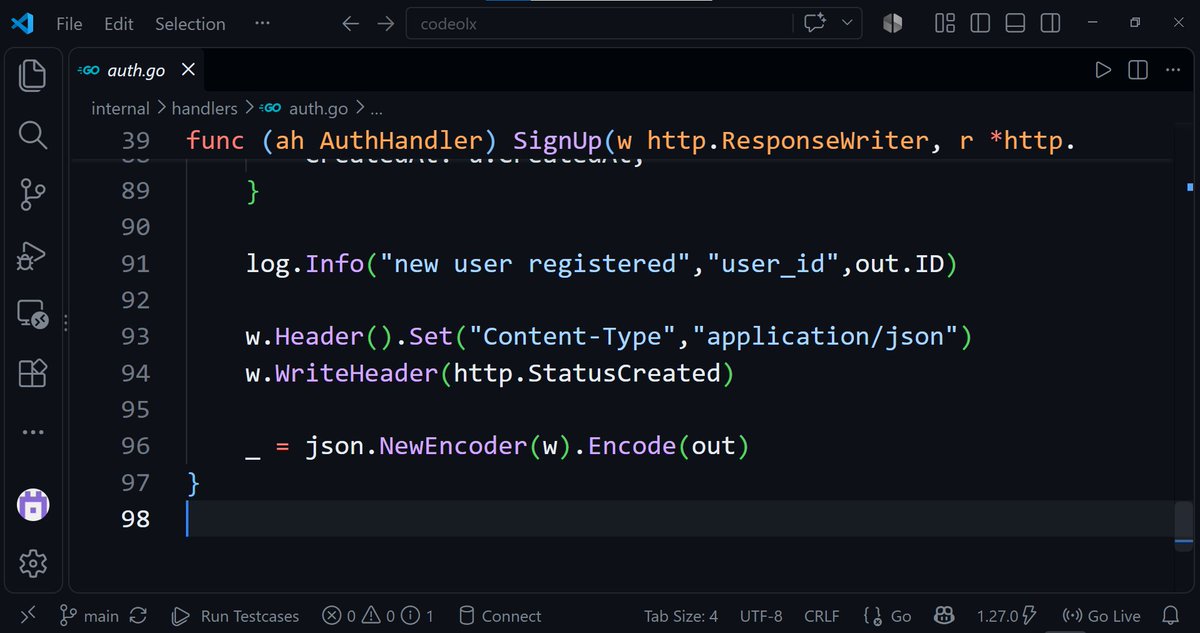Click the sticky SignUp function header line
This screenshot has width=1200, height=633.
[x=628, y=141]
